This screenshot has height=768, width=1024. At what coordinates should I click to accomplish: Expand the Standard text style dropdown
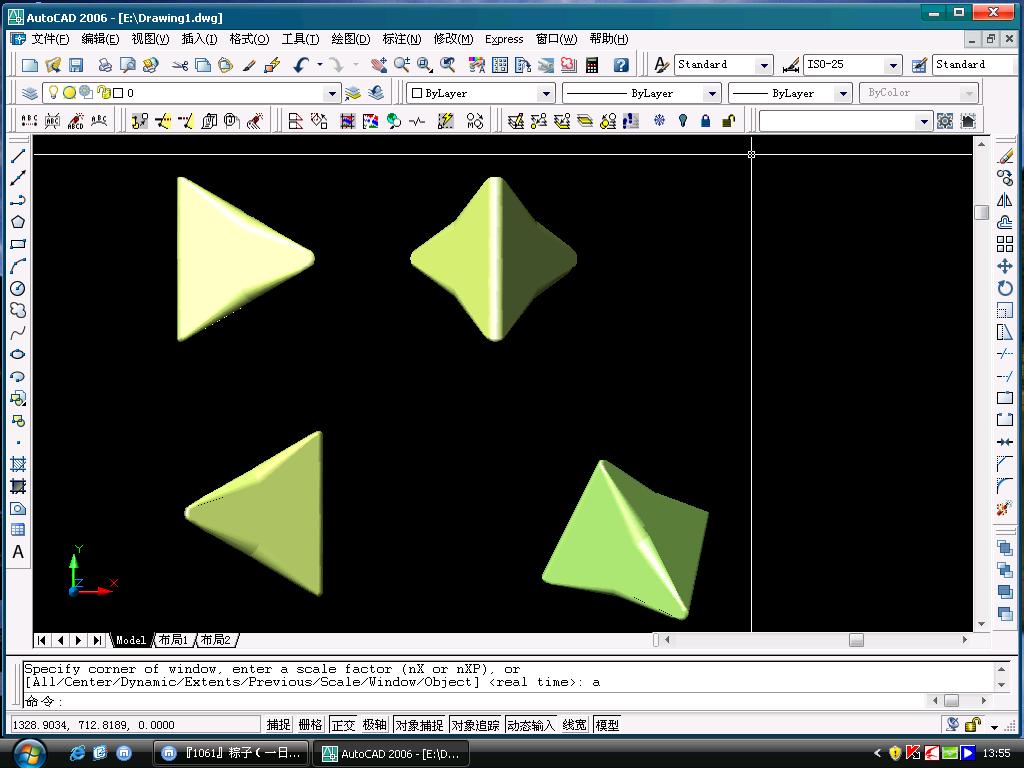click(x=763, y=65)
